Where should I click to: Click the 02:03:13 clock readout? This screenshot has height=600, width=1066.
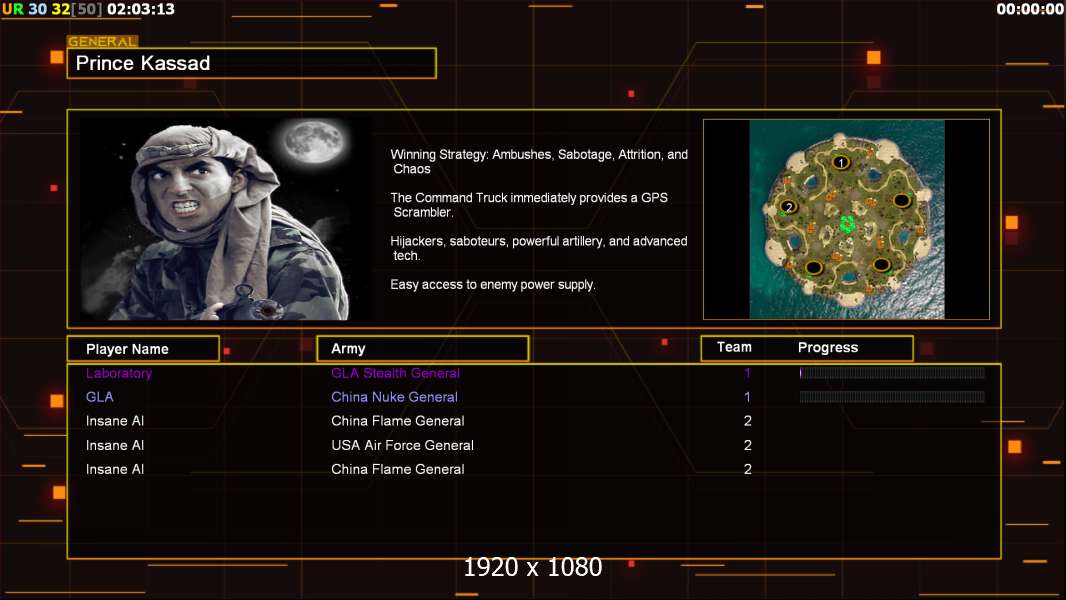tap(141, 9)
